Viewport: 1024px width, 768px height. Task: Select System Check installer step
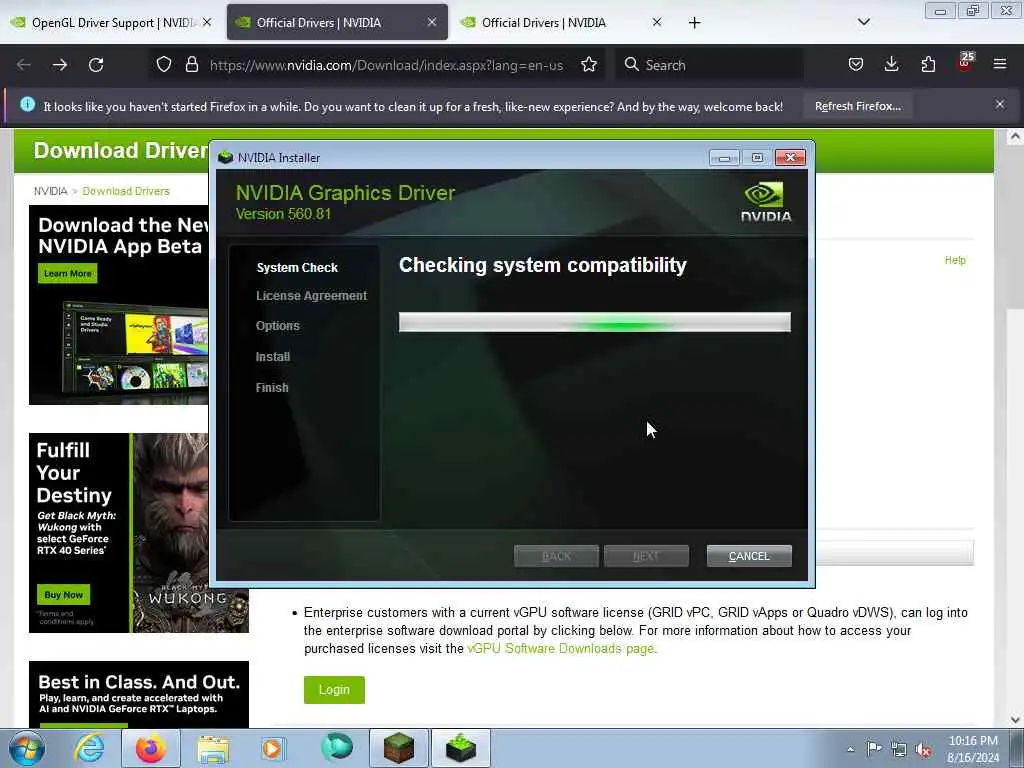pyautogui.click(x=297, y=268)
